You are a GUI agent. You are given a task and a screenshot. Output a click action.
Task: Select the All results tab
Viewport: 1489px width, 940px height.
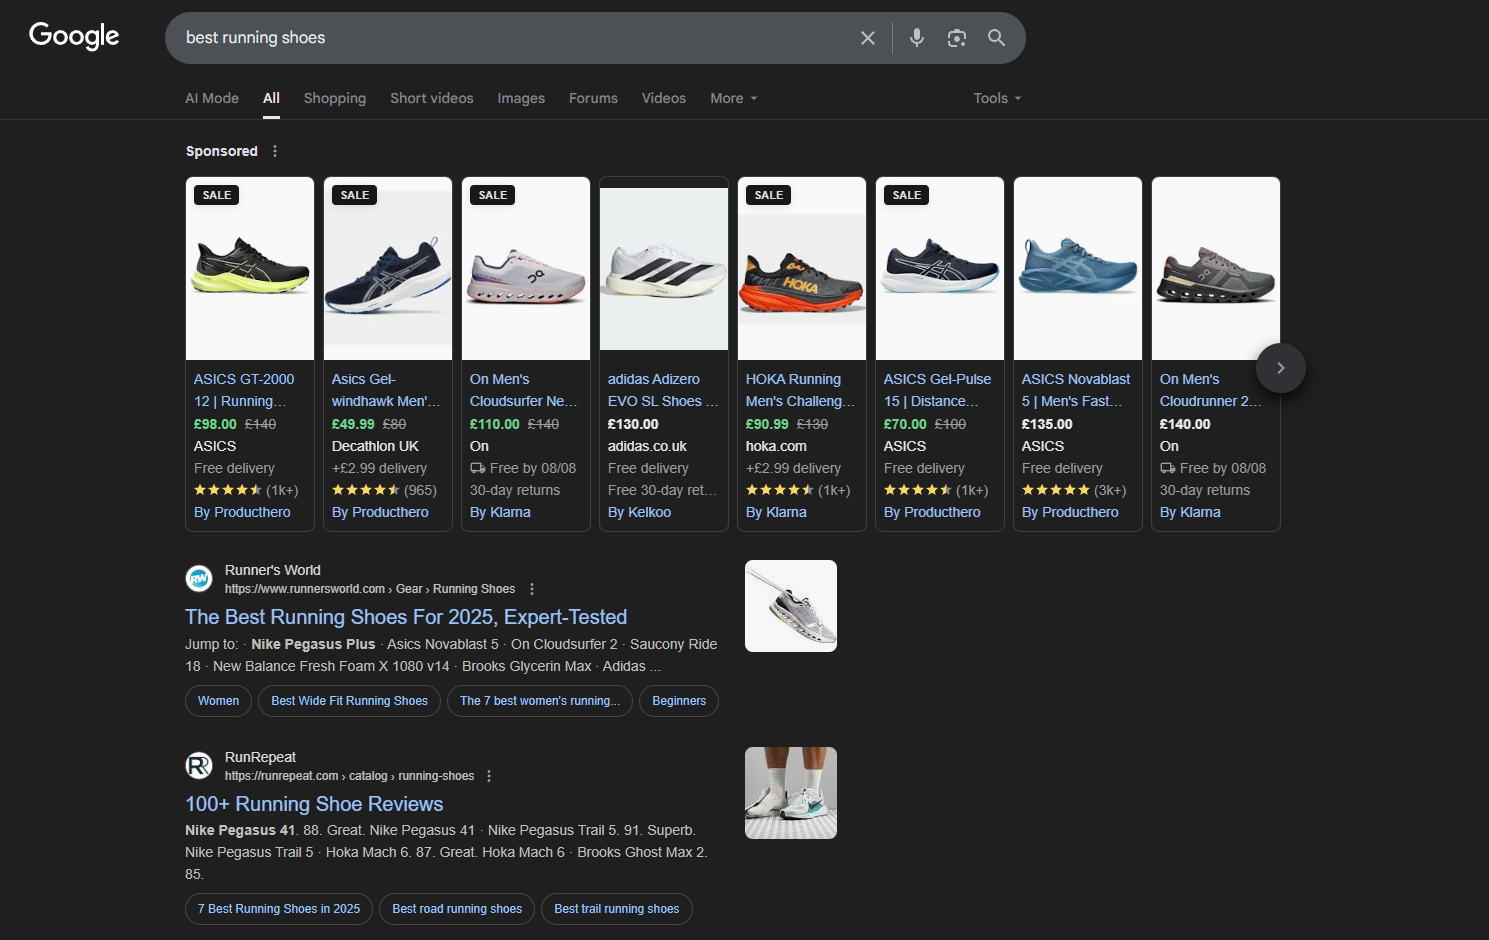click(x=271, y=98)
